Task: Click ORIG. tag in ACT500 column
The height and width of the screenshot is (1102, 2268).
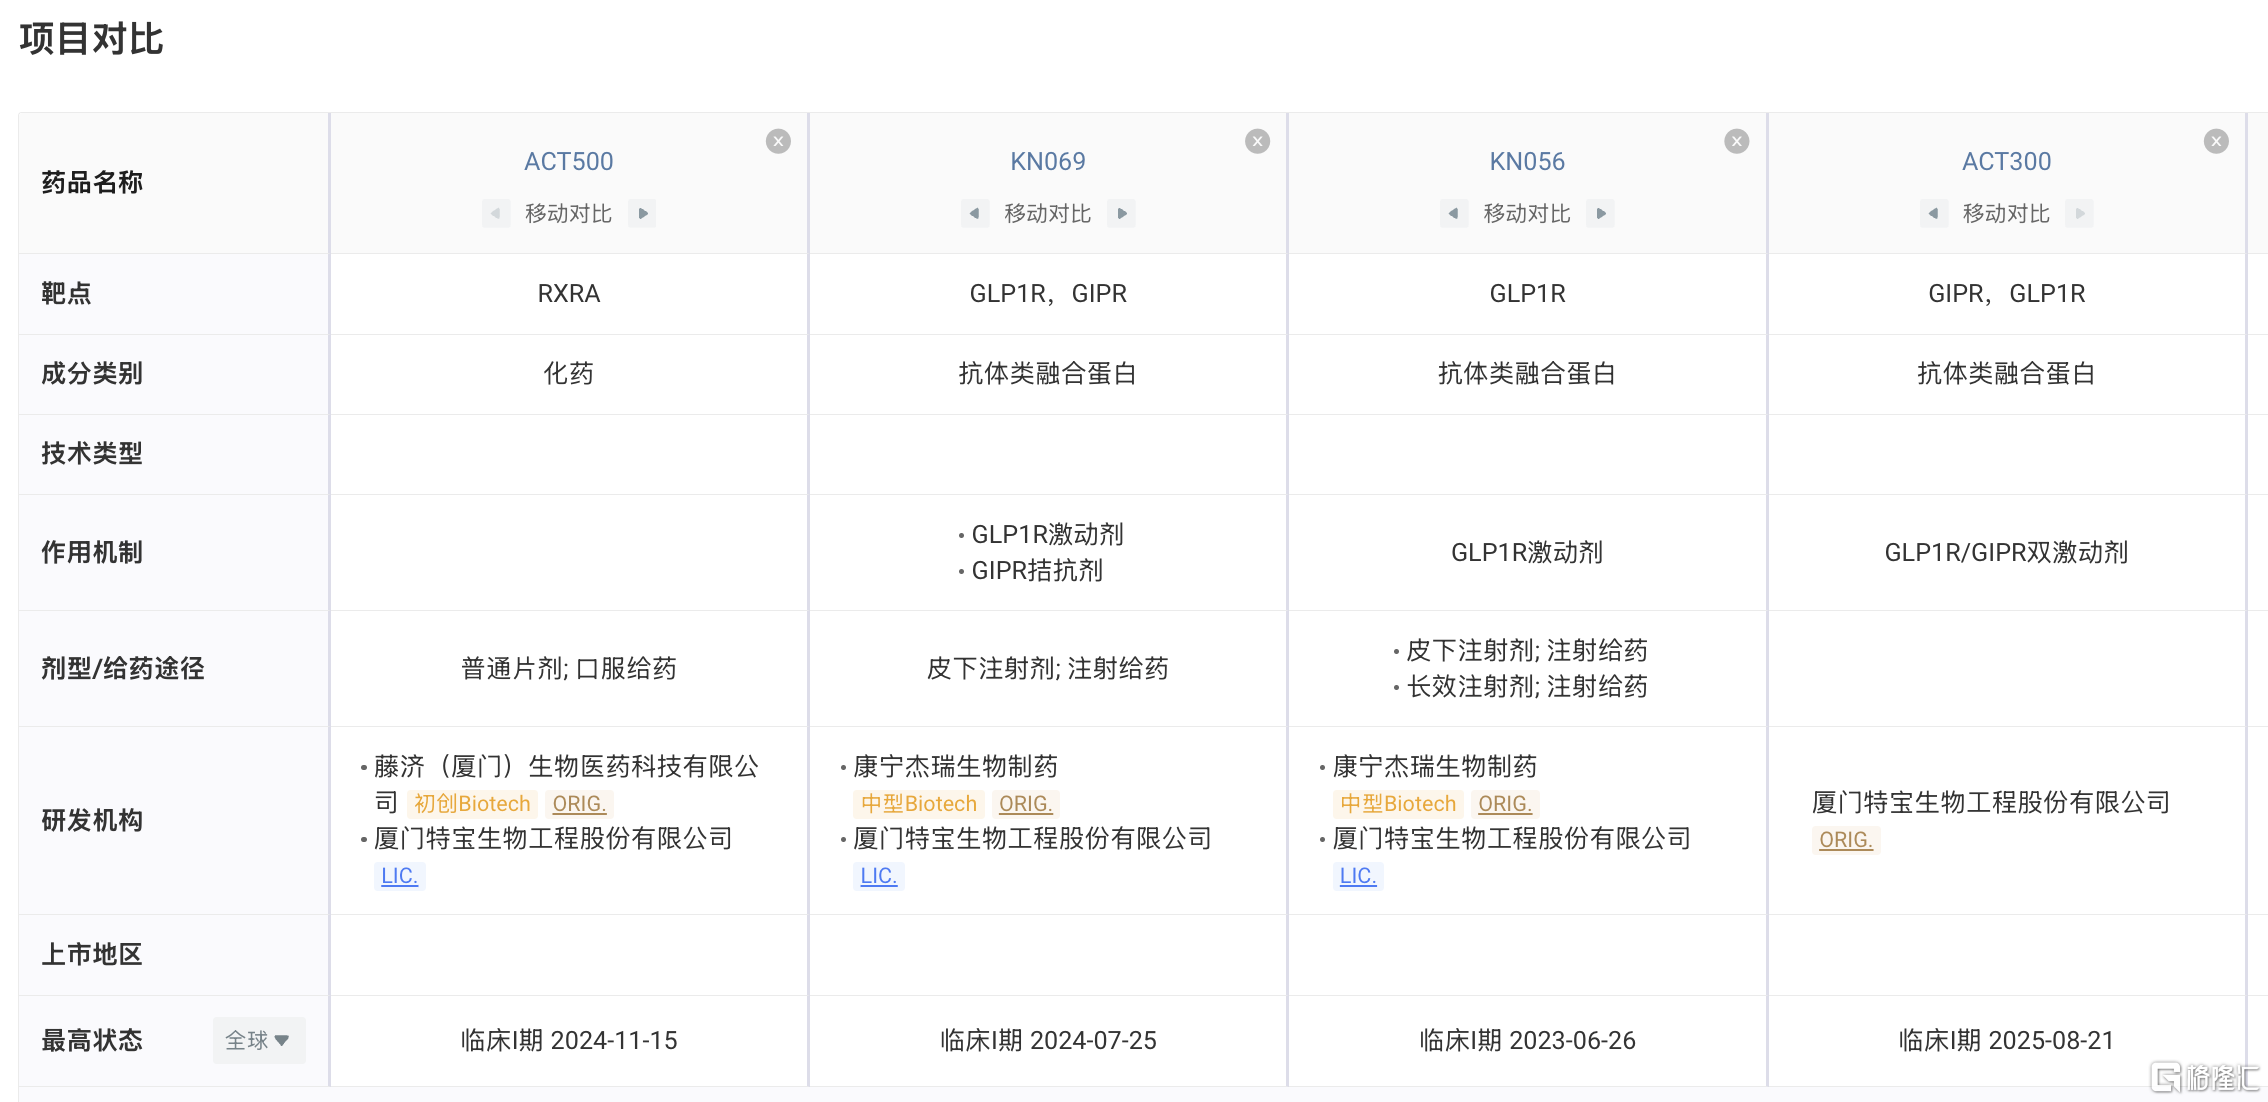Action: pyautogui.click(x=579, y=804)
